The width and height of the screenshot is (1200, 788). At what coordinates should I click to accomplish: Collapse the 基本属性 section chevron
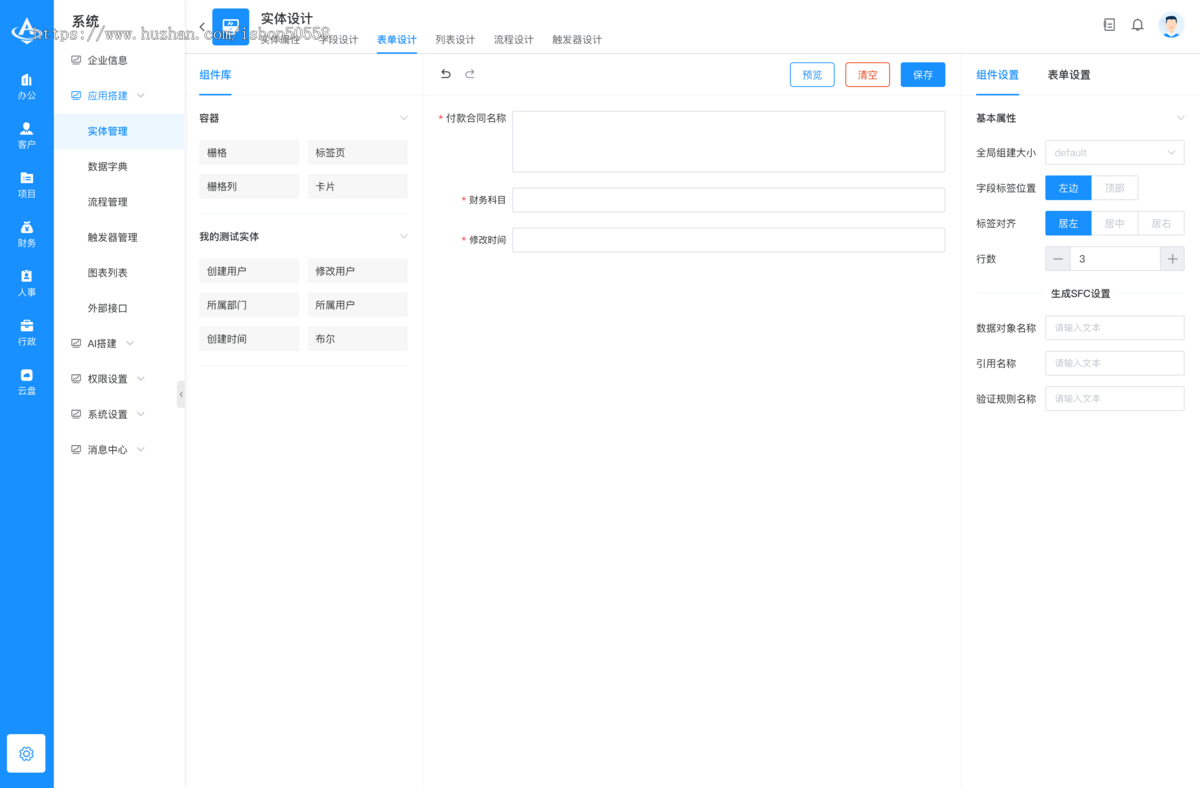(1180, 118)
